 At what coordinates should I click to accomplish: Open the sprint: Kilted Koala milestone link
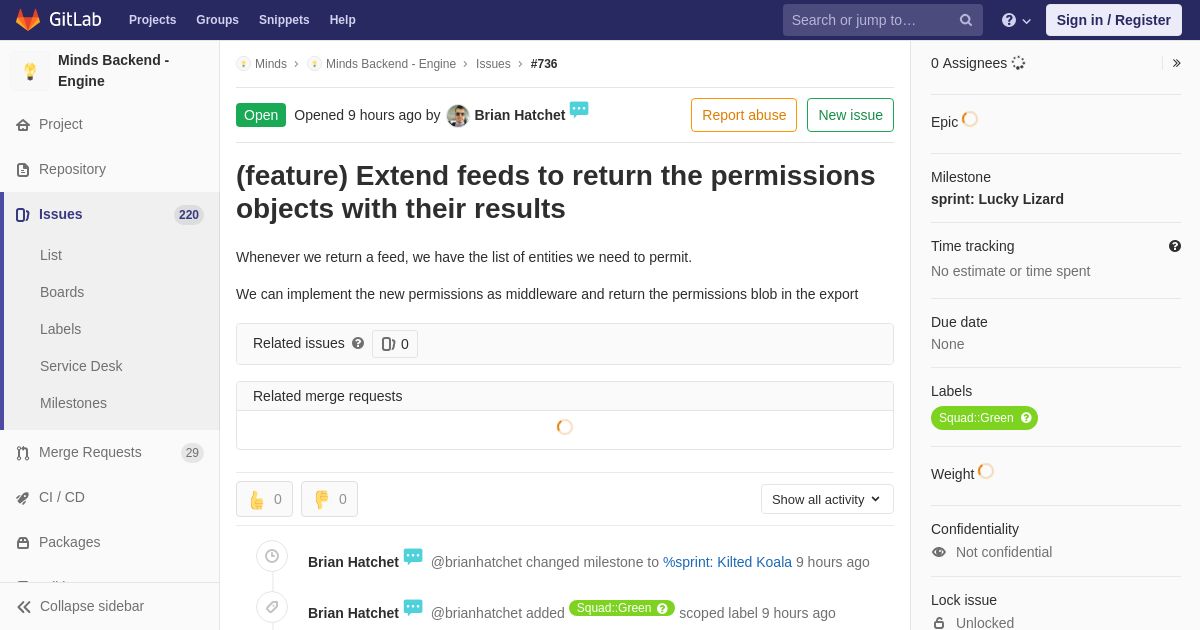(727, 562)
